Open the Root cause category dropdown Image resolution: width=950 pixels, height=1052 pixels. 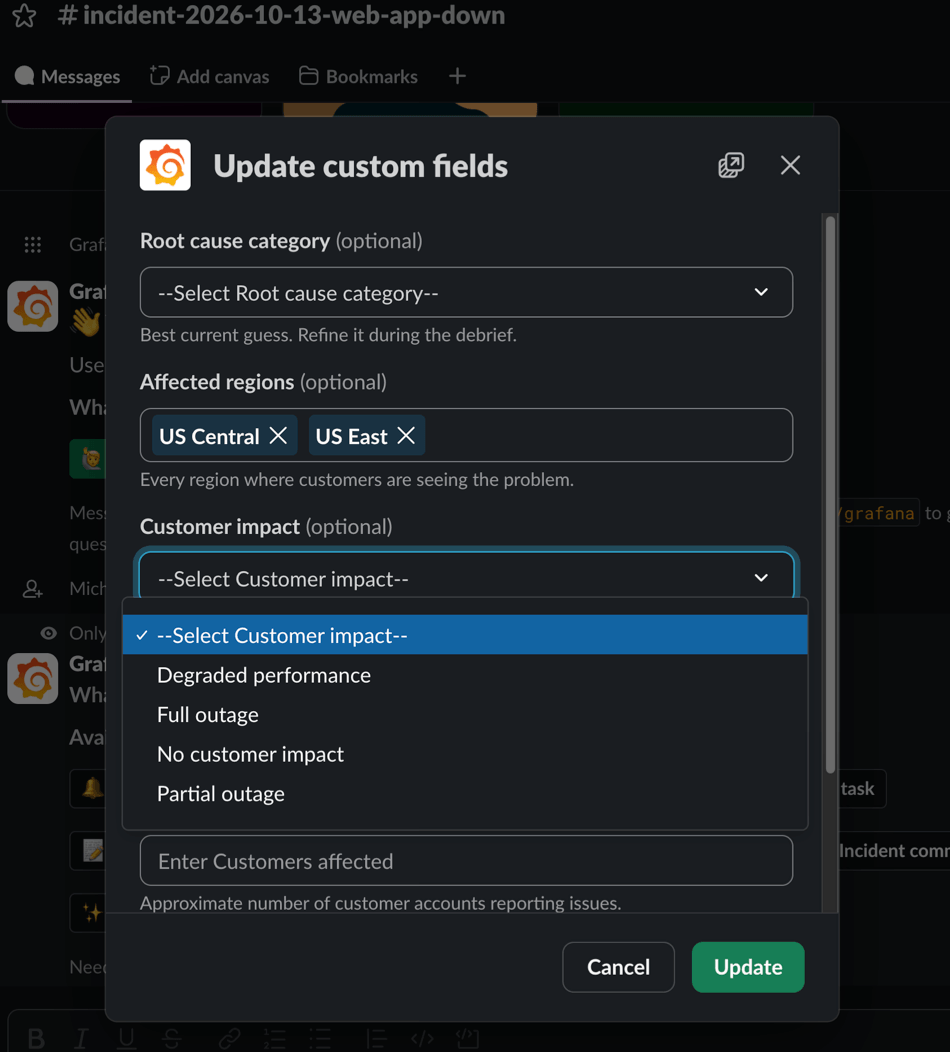(x=466, y=293)
